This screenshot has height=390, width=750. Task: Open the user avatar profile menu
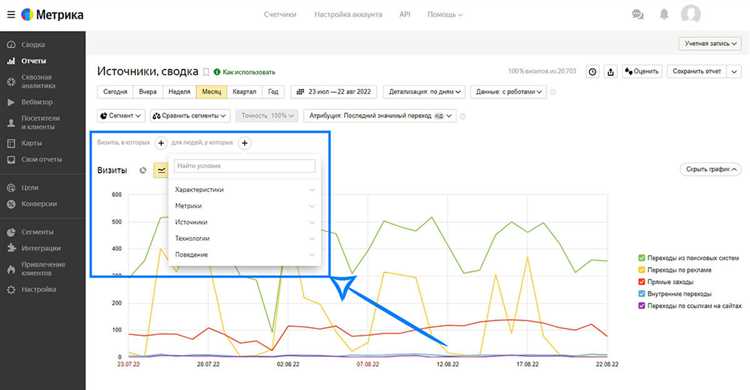[x=691, y=14]
